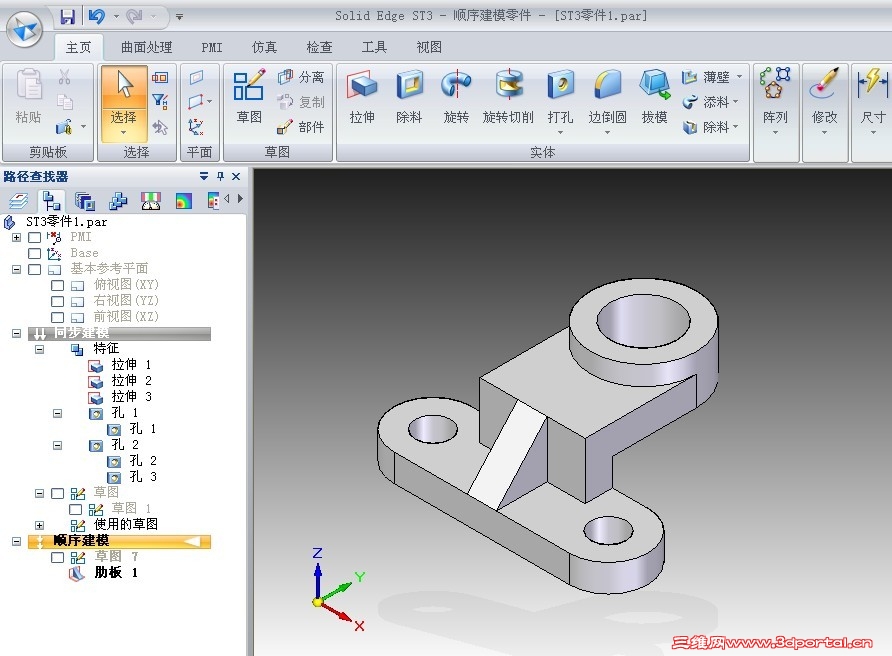Select the 除料 (Cut) tool in ribbon
Screen dimensions: 892x656
click(x=409, y=97)
